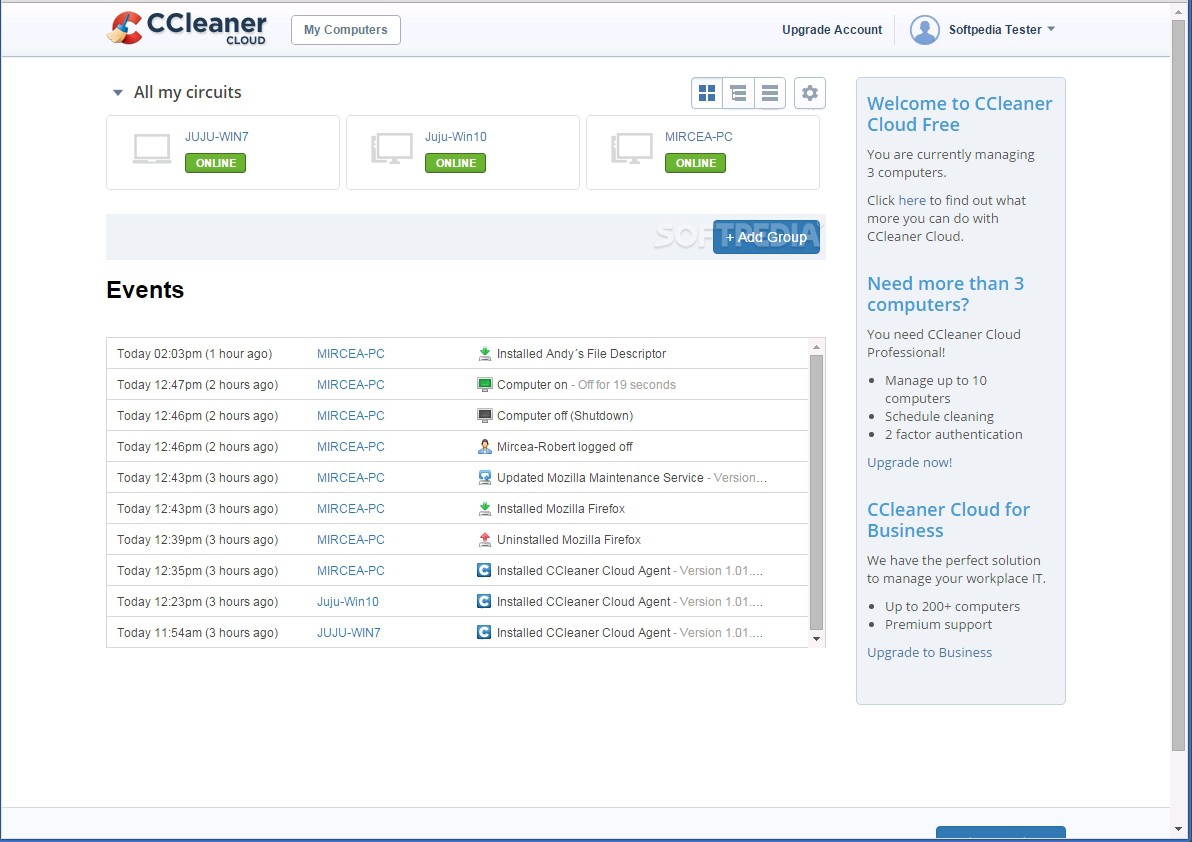1192x842 pixels.
Task: Open the JUJU-WIN7 computer link
Action: pyautogui.click(x=217, y=137)
